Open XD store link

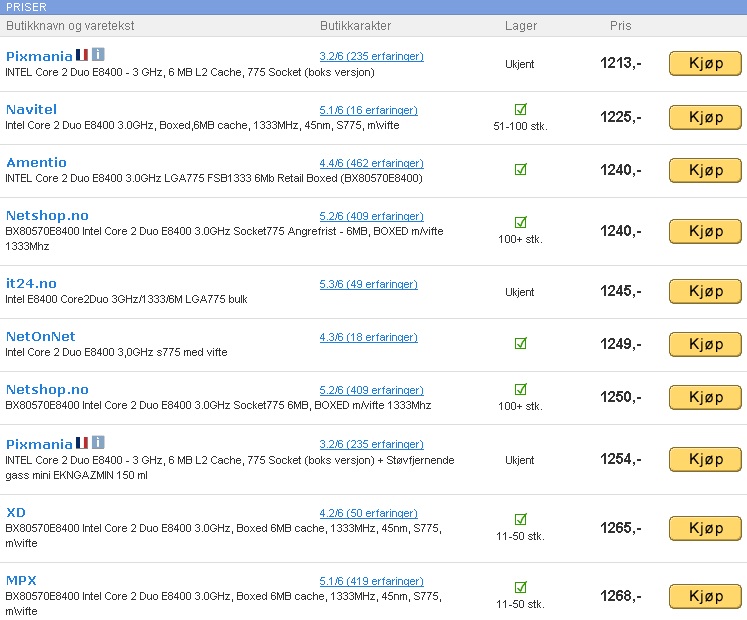(x=16, y=512)
